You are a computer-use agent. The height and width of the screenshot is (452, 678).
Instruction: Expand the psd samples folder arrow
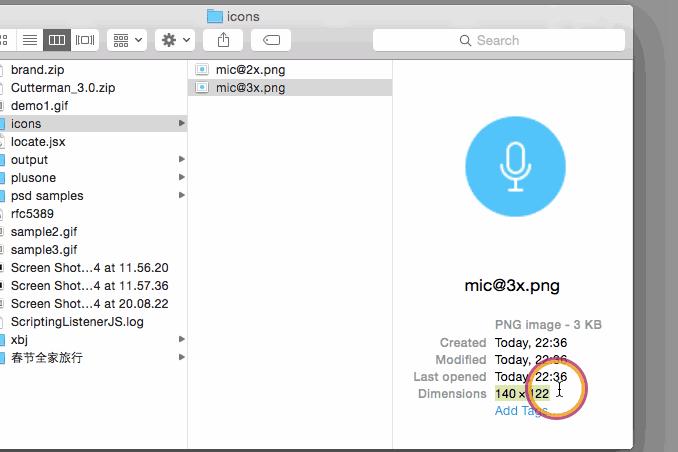tap(182, 196)
